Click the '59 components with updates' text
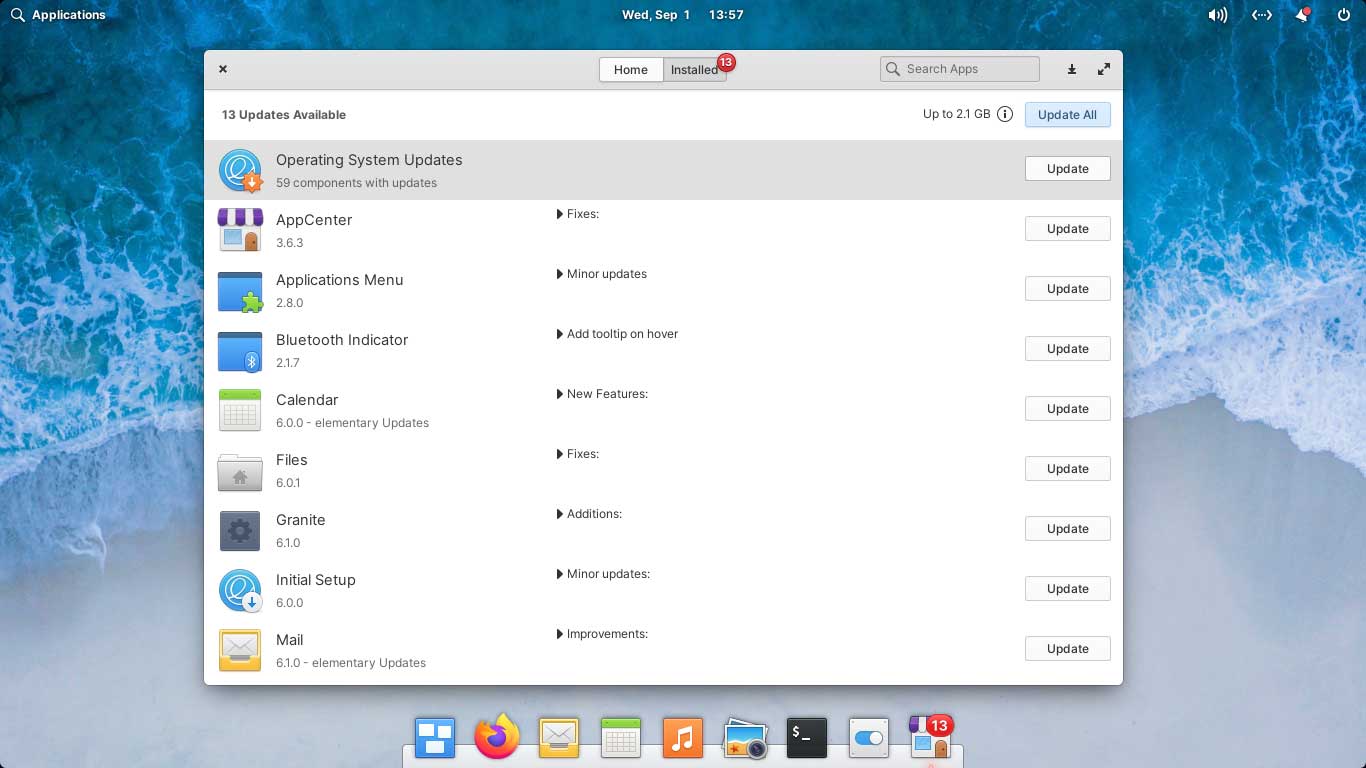Image resolution: width=1366 pixels, height=768 pixels. pos(356,183)
